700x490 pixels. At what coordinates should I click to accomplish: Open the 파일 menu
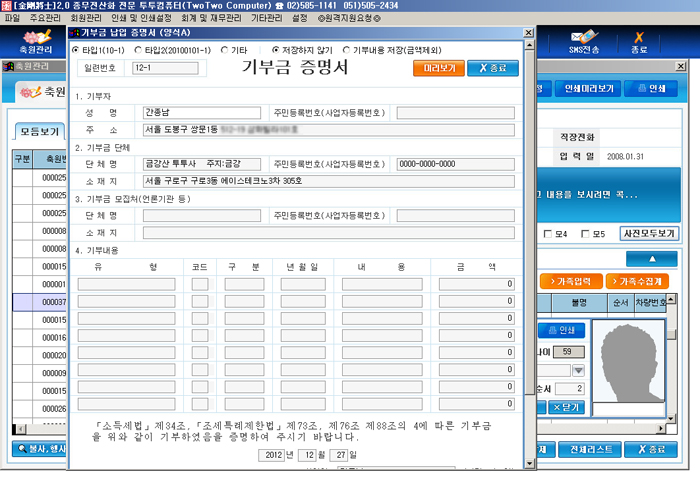(12, 18)
